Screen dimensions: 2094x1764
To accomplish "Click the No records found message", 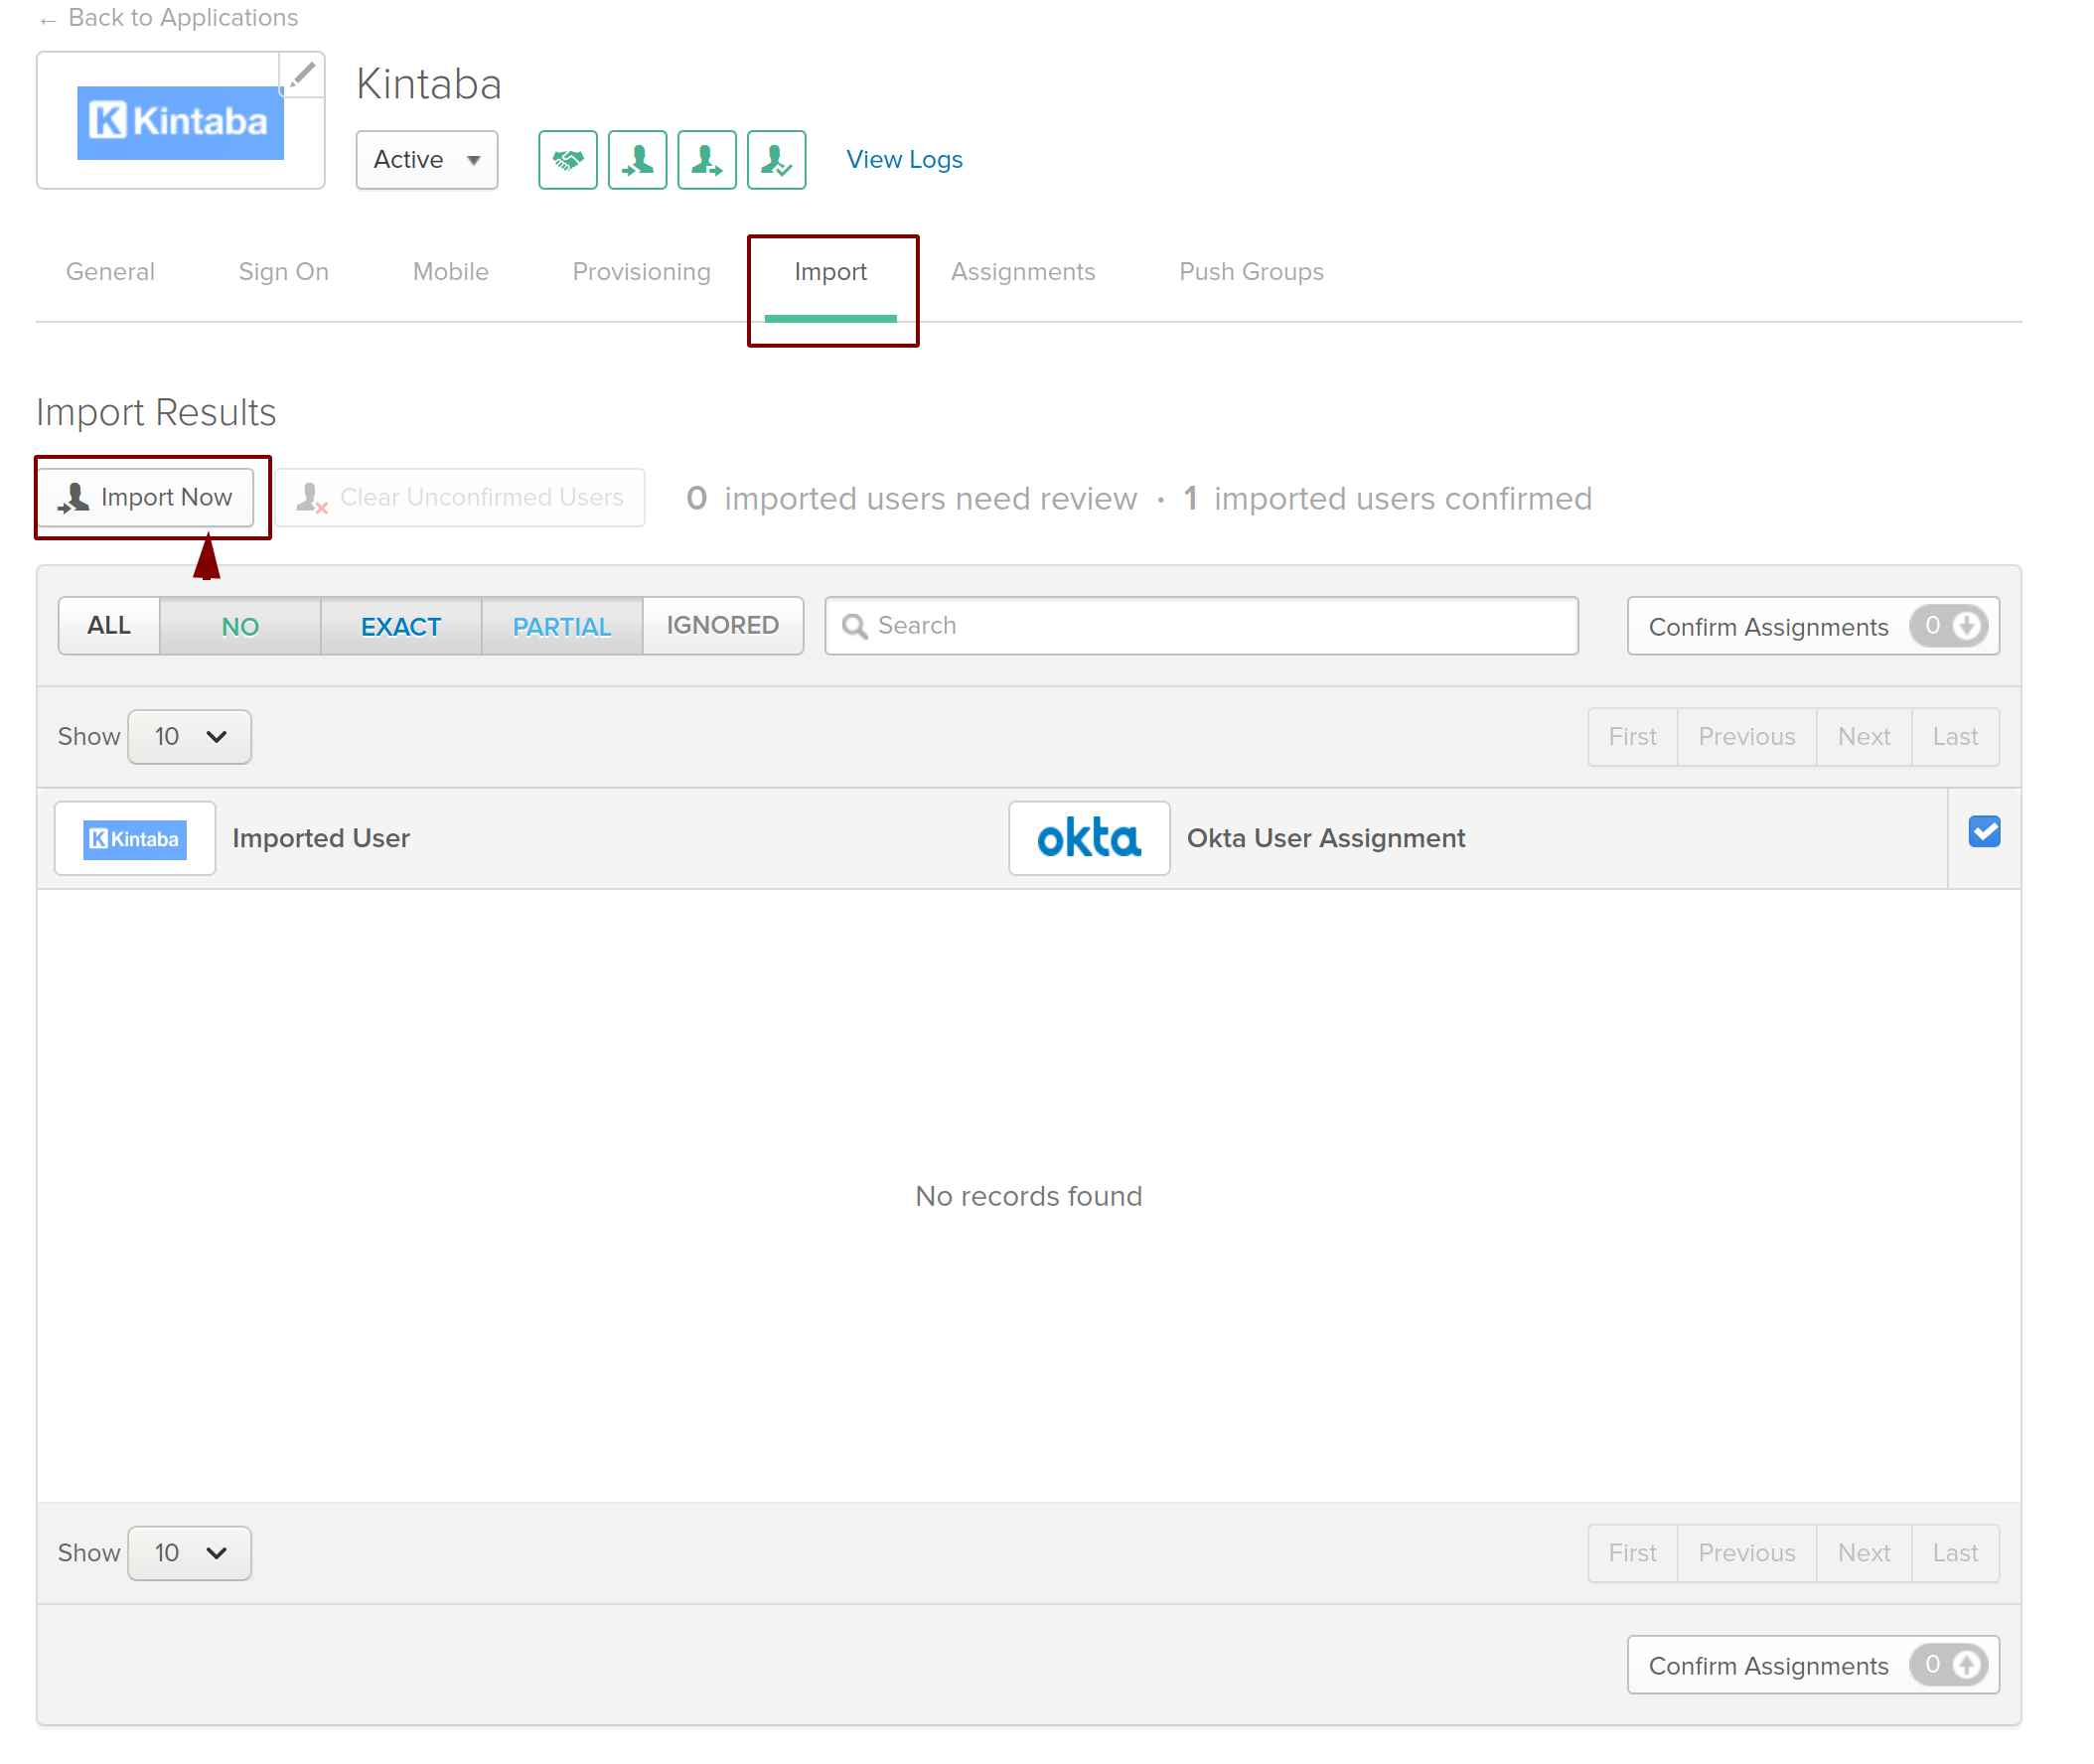I will click(1029, 1196).
